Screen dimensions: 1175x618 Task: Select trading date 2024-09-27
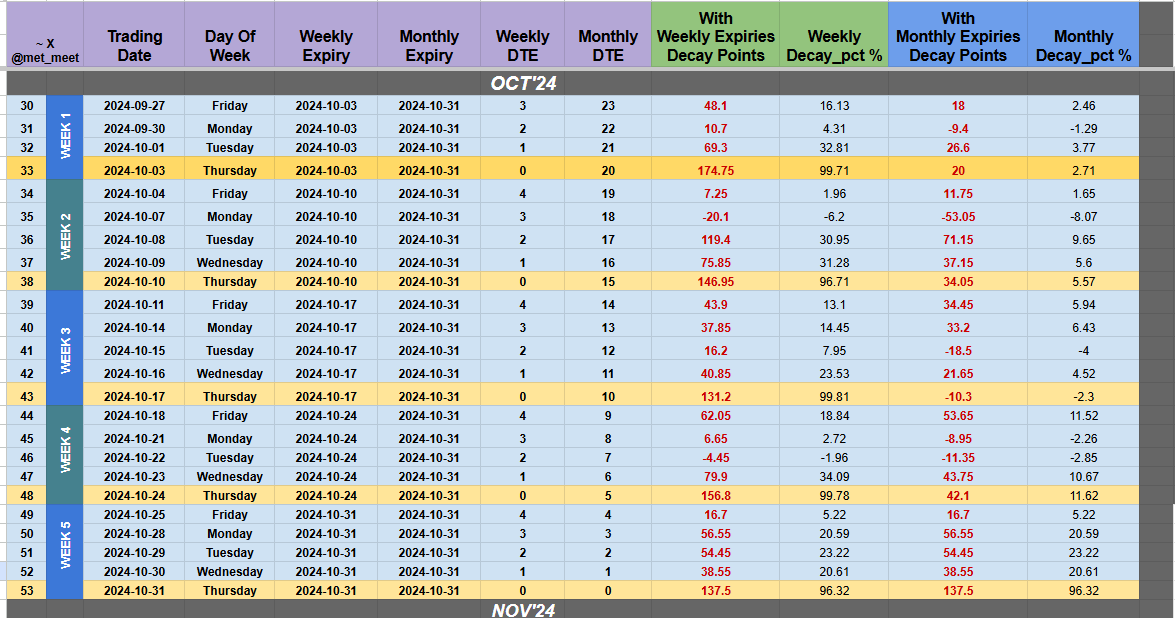tap(134, 106)
